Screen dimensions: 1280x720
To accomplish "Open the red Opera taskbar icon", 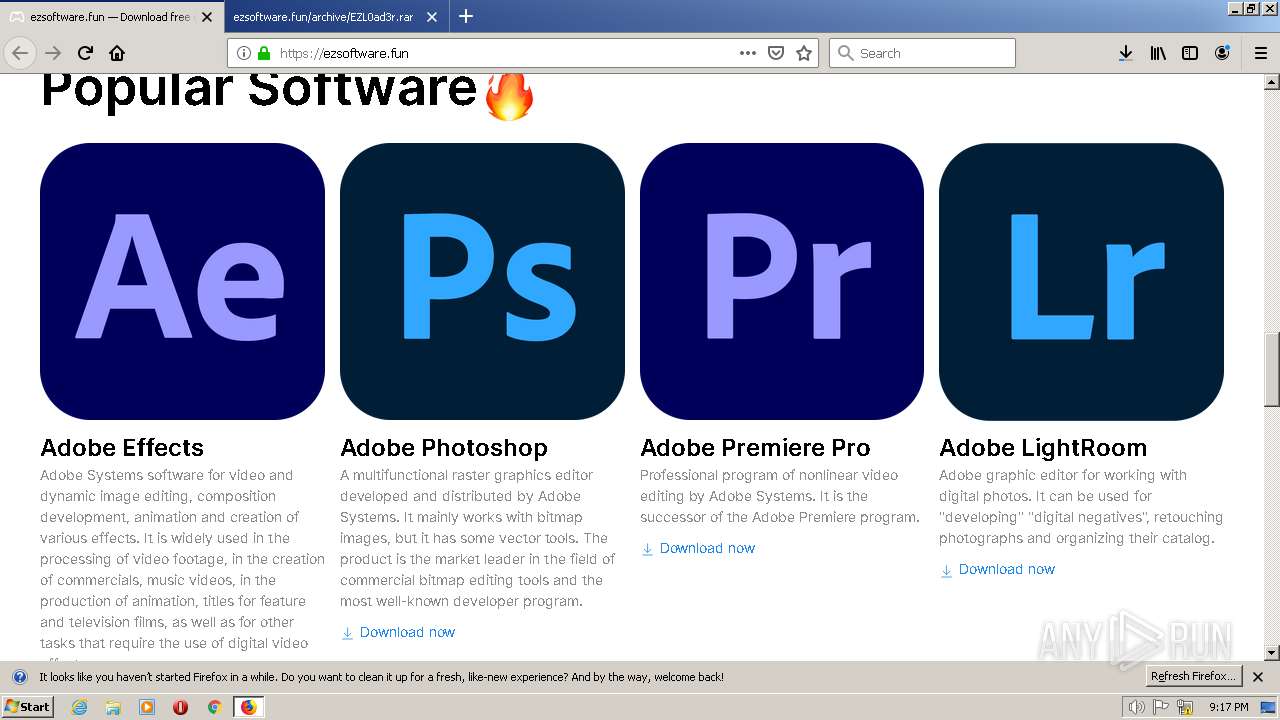I will pos(180,707).
